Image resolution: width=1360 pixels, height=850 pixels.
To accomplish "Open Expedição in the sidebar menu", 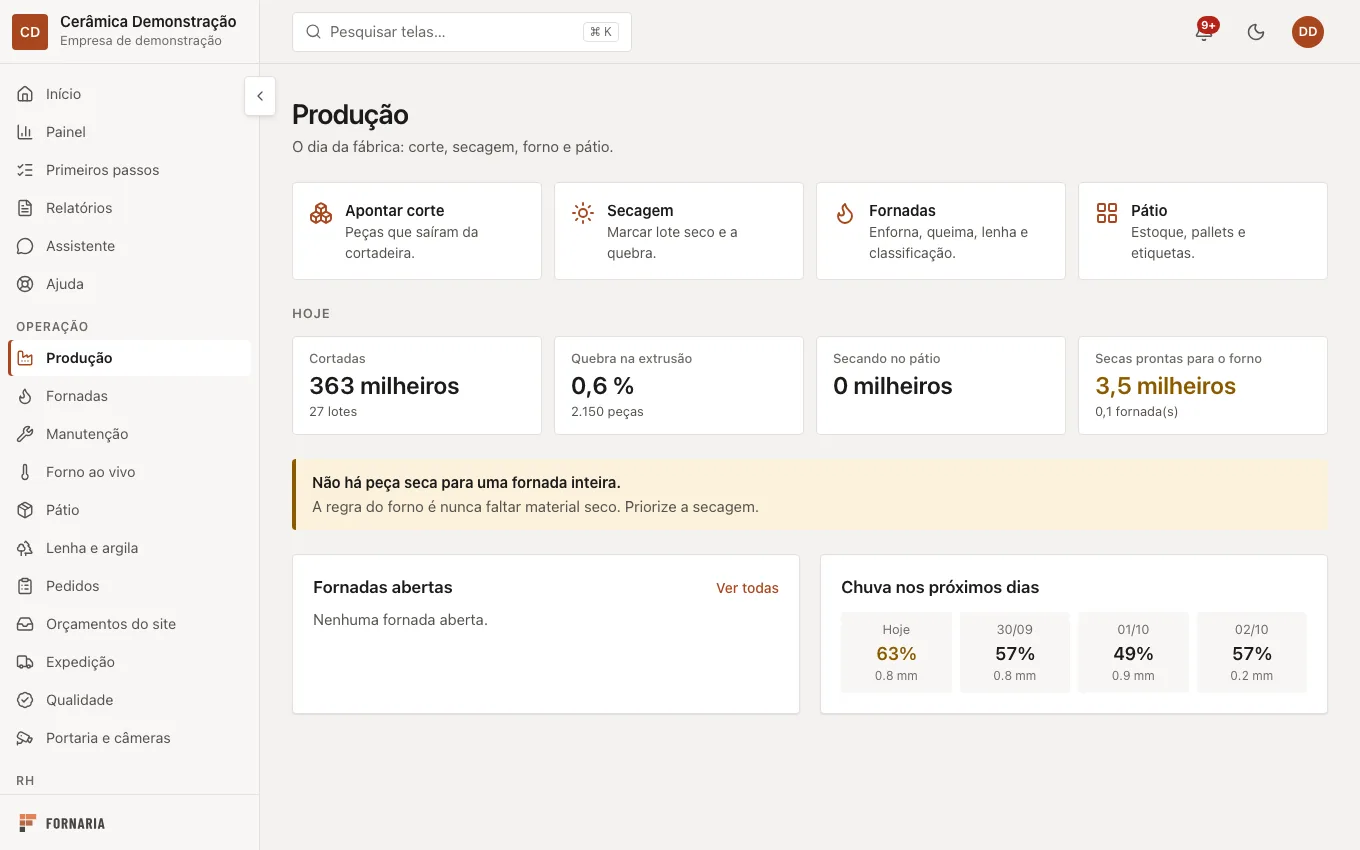I will [x=130, y=662].
